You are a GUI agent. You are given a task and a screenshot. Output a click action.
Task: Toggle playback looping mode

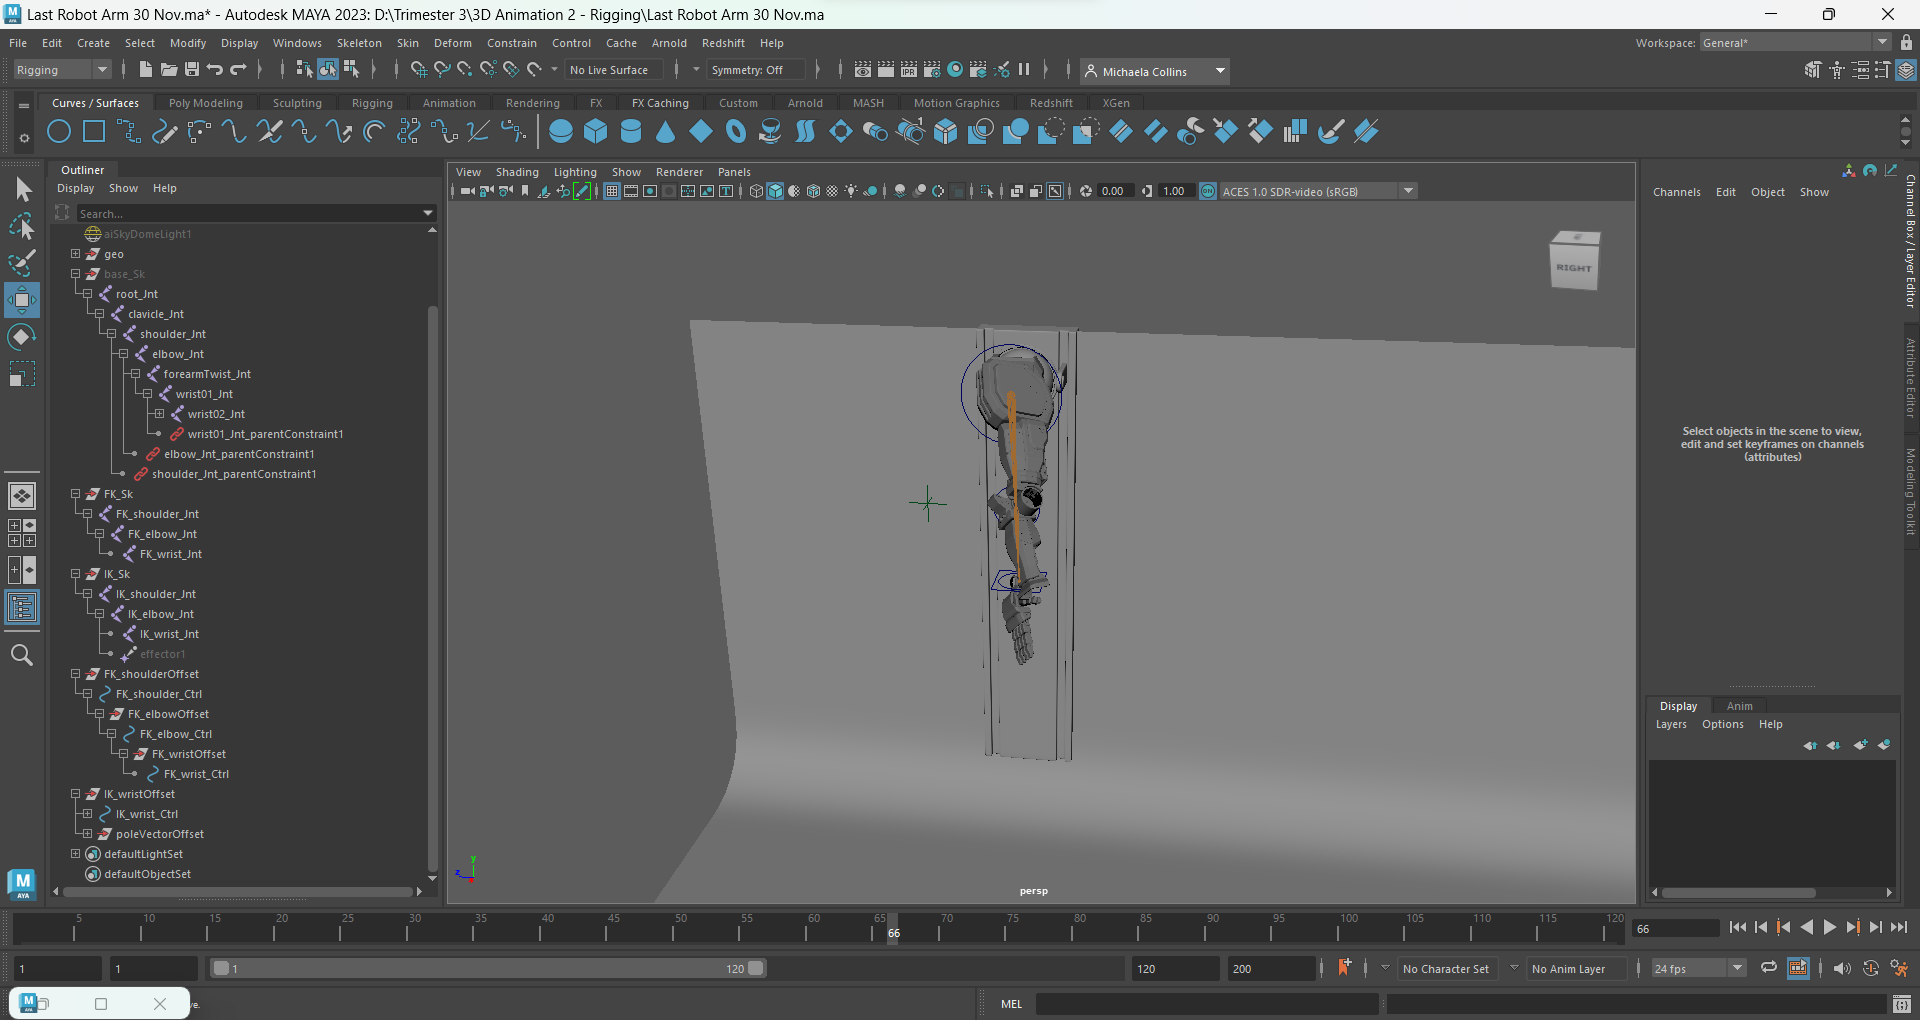coord(1769,968)
